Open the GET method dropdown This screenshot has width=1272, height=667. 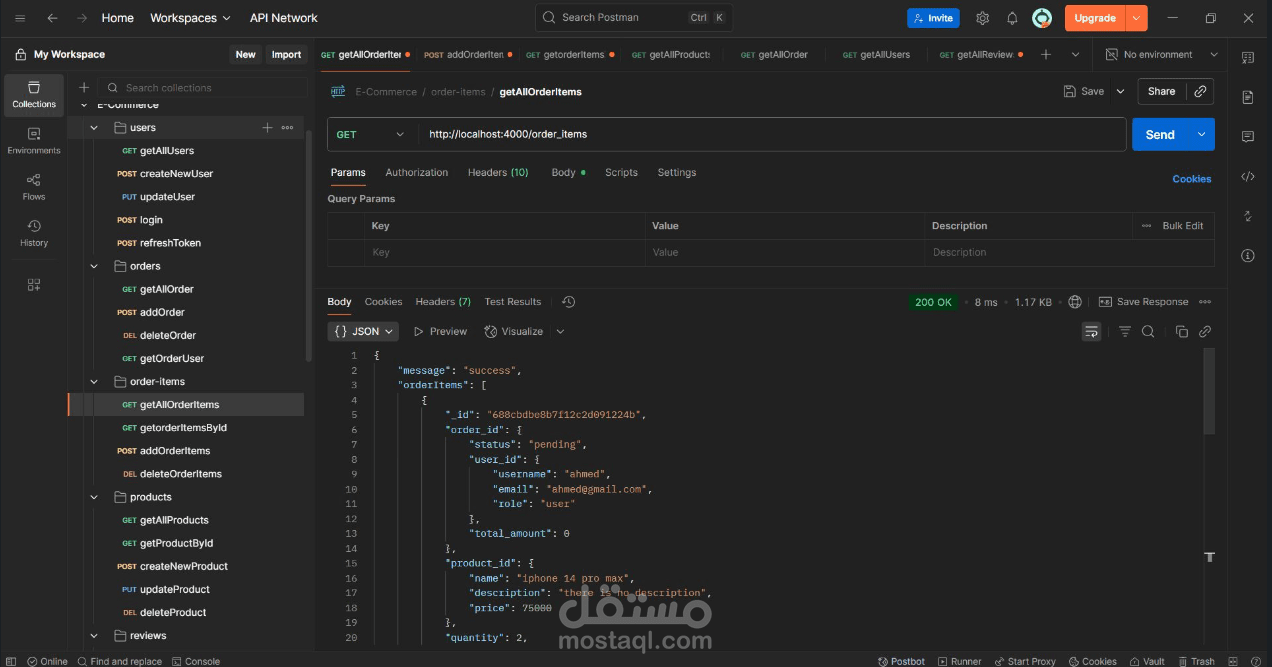[372, 134]
